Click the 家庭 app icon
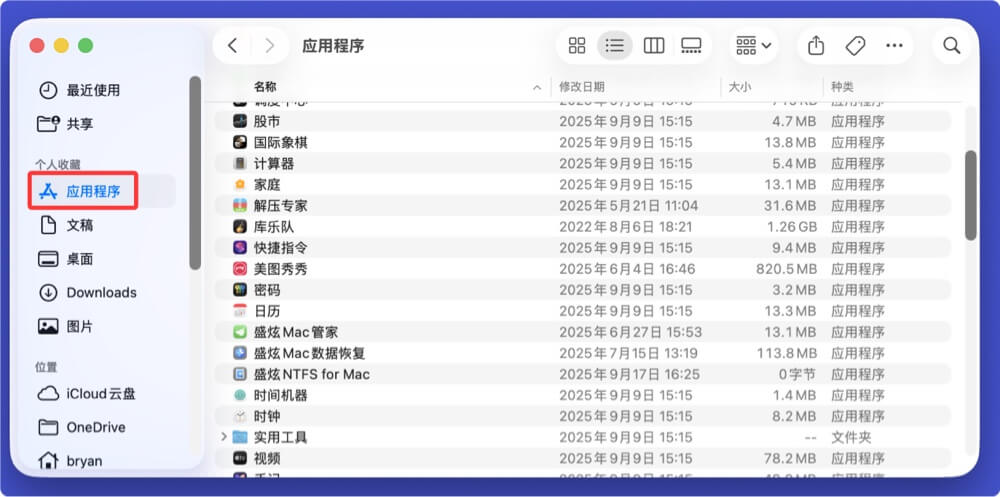The height and width of the screenshot is (497, 1000). click(240, 184)
